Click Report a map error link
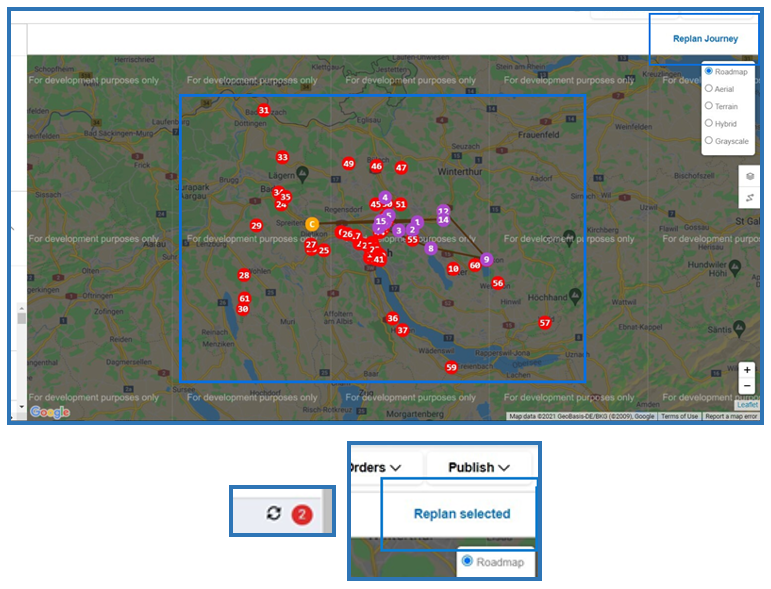This screenshot has height=589, width=771. click(731, 416)
